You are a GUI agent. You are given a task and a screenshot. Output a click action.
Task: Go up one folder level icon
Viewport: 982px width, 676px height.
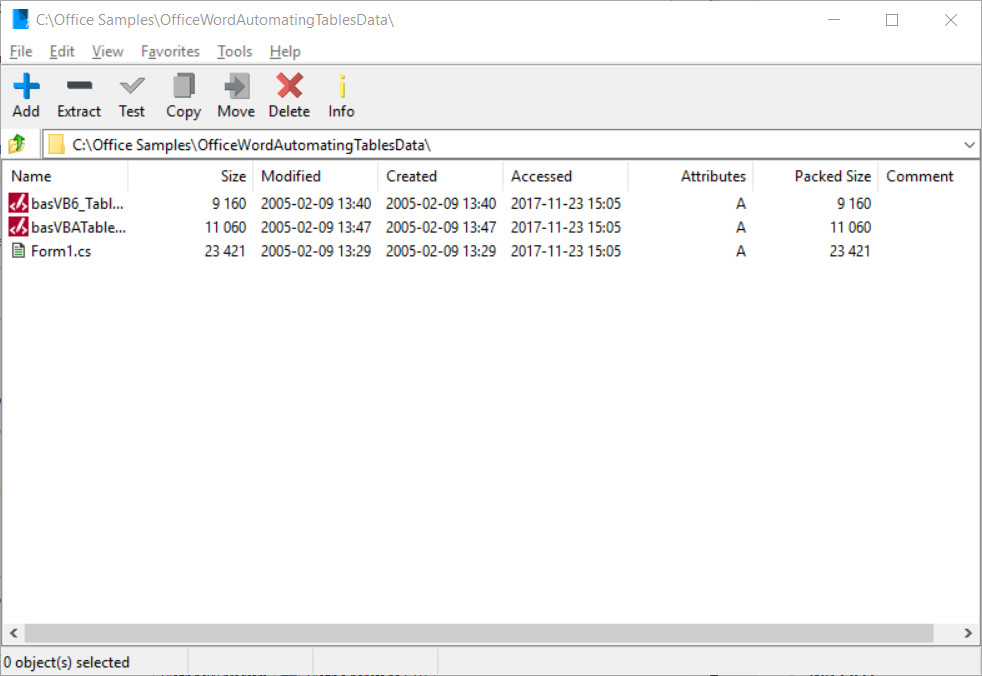(17, 145)
